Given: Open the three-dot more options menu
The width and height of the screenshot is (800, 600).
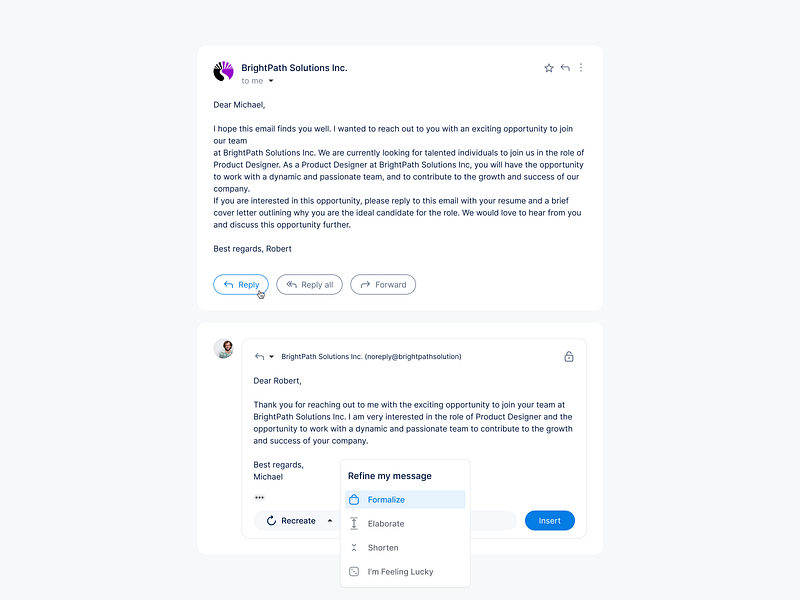Looking at the screenshot, I should [581, 67].
